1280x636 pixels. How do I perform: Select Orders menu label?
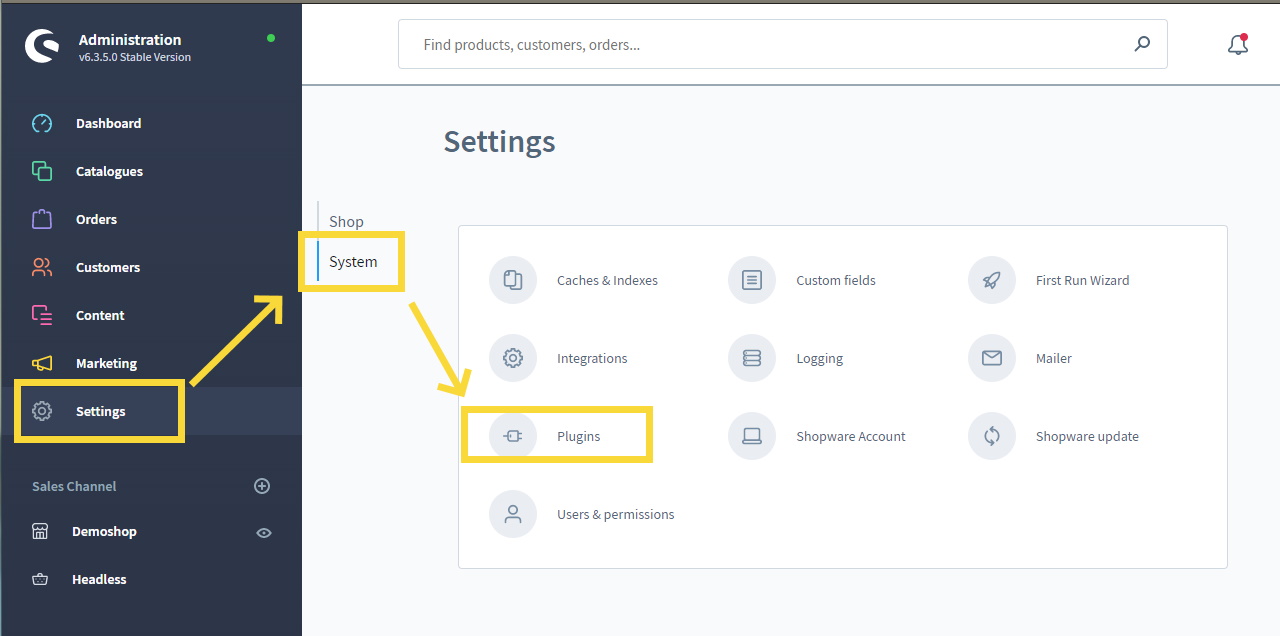[96, 219]
